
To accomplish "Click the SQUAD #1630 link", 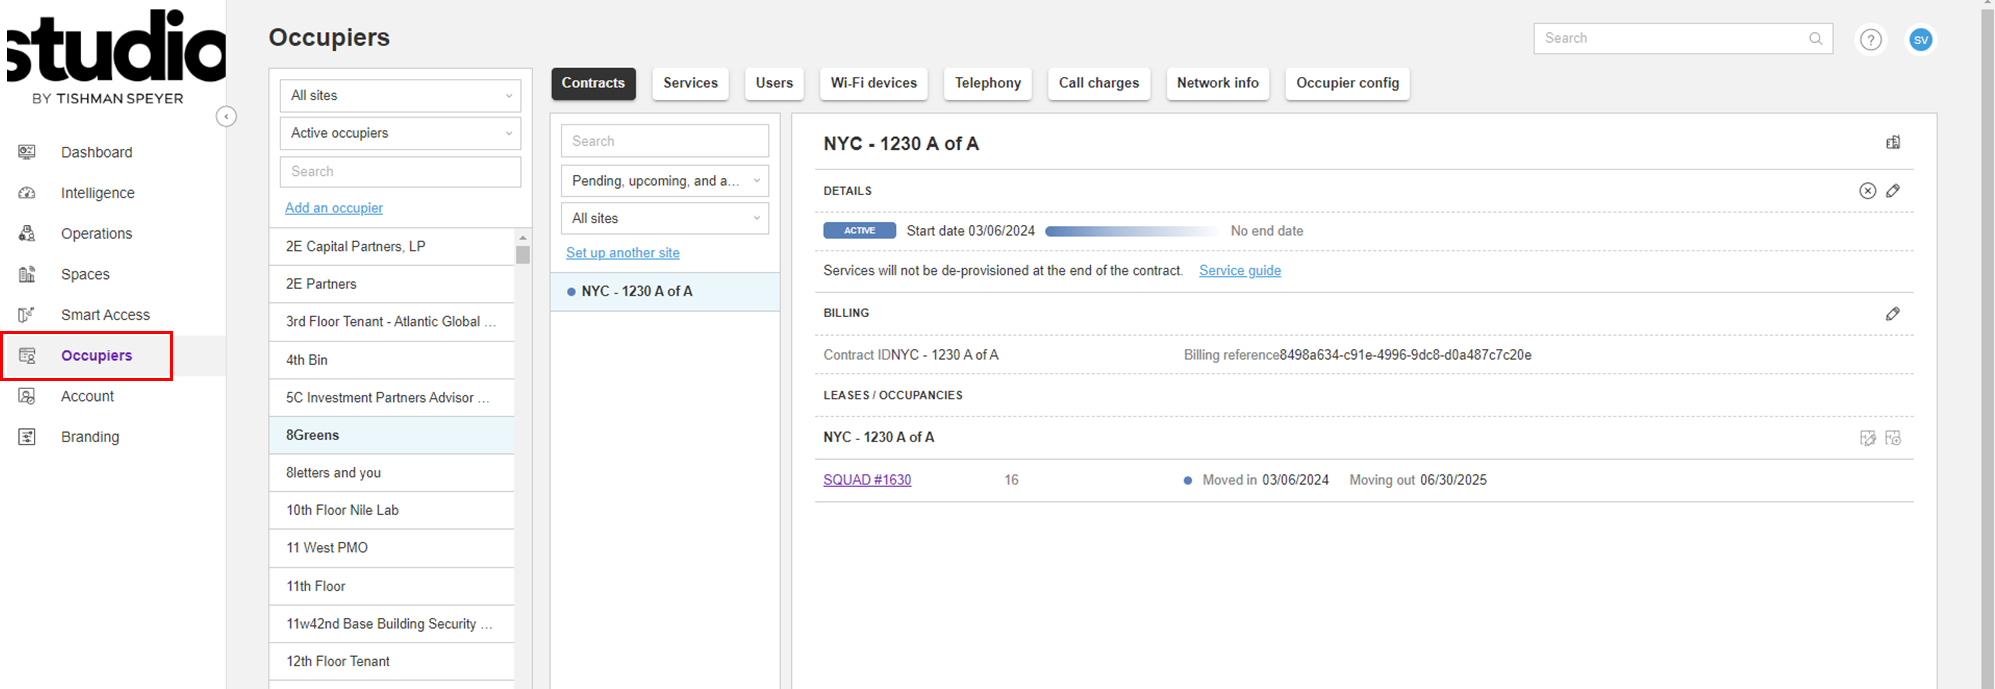I will tap(867, 480).
